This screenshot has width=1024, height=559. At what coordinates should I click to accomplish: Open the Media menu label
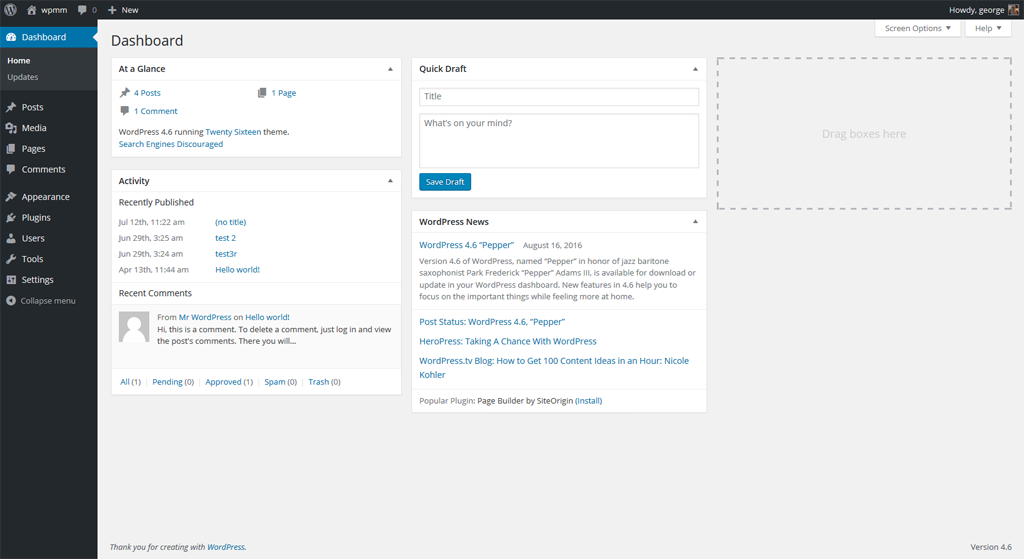tap(34, 128)
